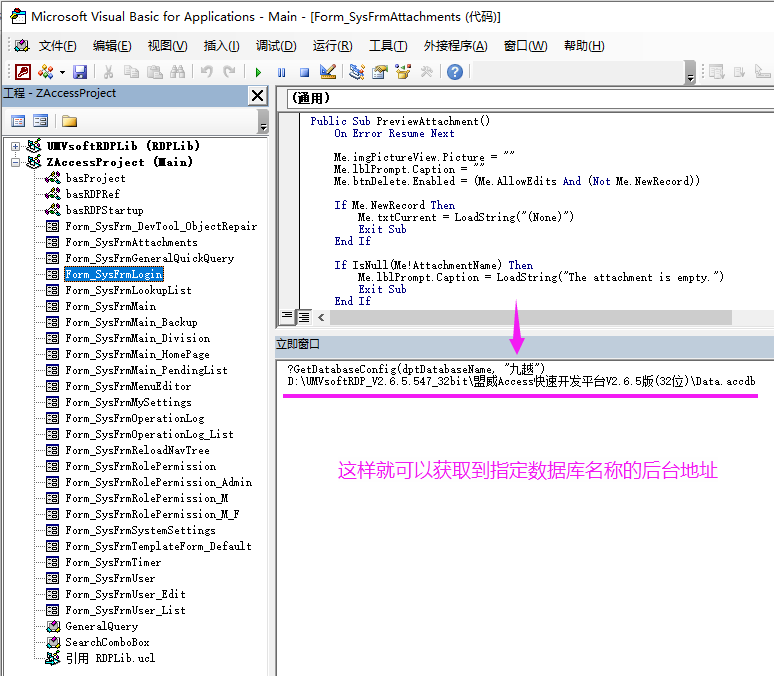This screenshot has height=676, width=774.
Task: Collapse the ZAccessProject (Main) node
Action: click(x=15, y=162)
